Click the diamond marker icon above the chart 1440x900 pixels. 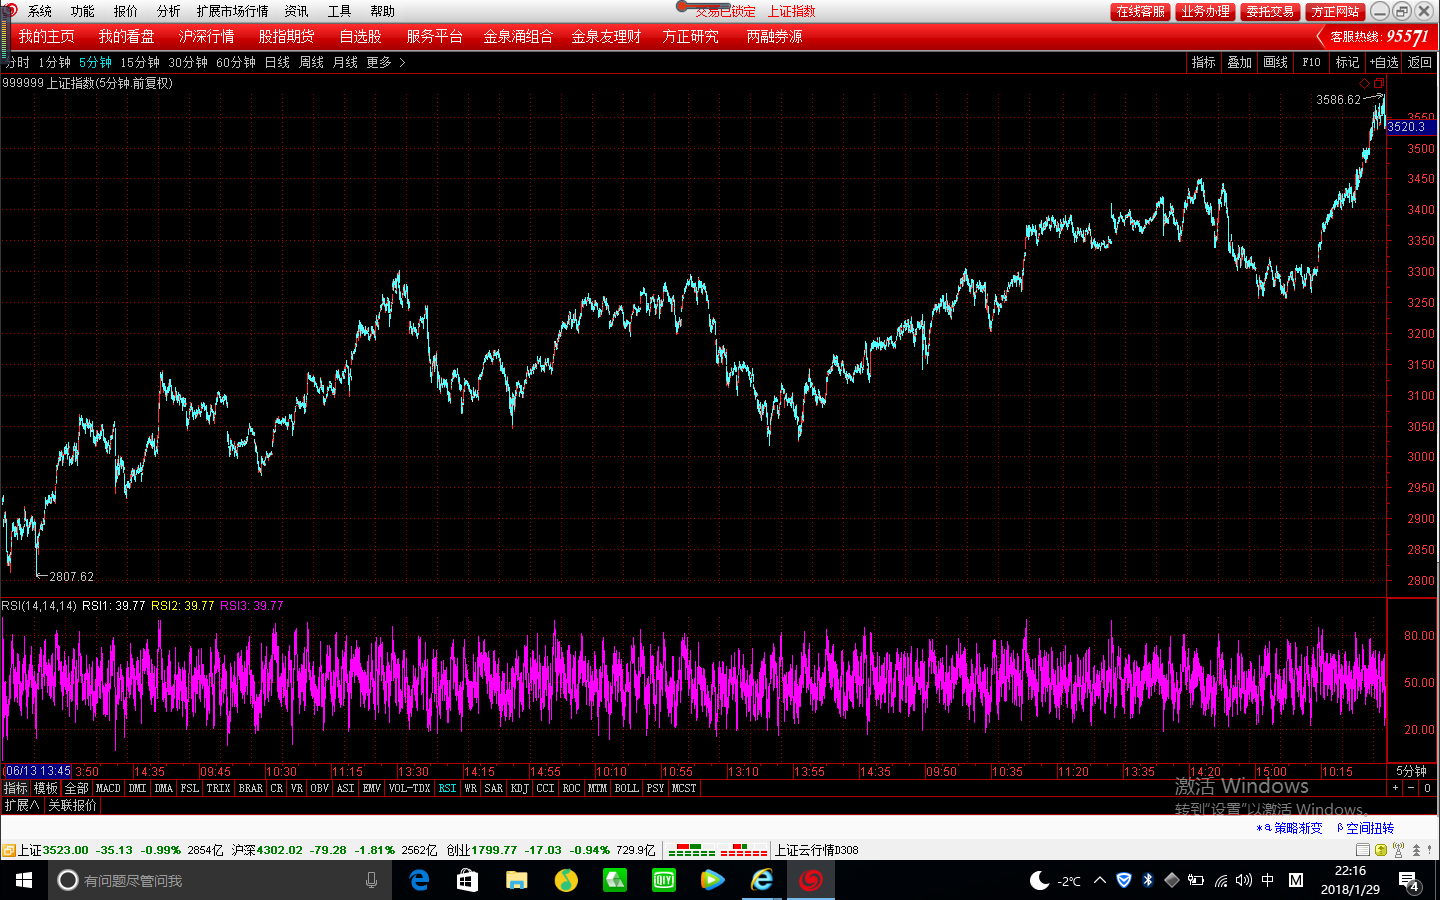point(1365,83)
